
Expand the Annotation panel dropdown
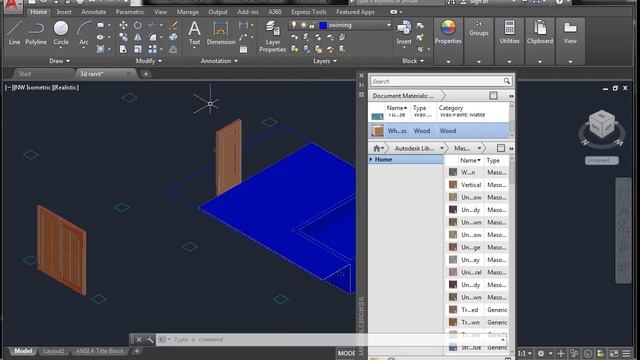(219, 61)
